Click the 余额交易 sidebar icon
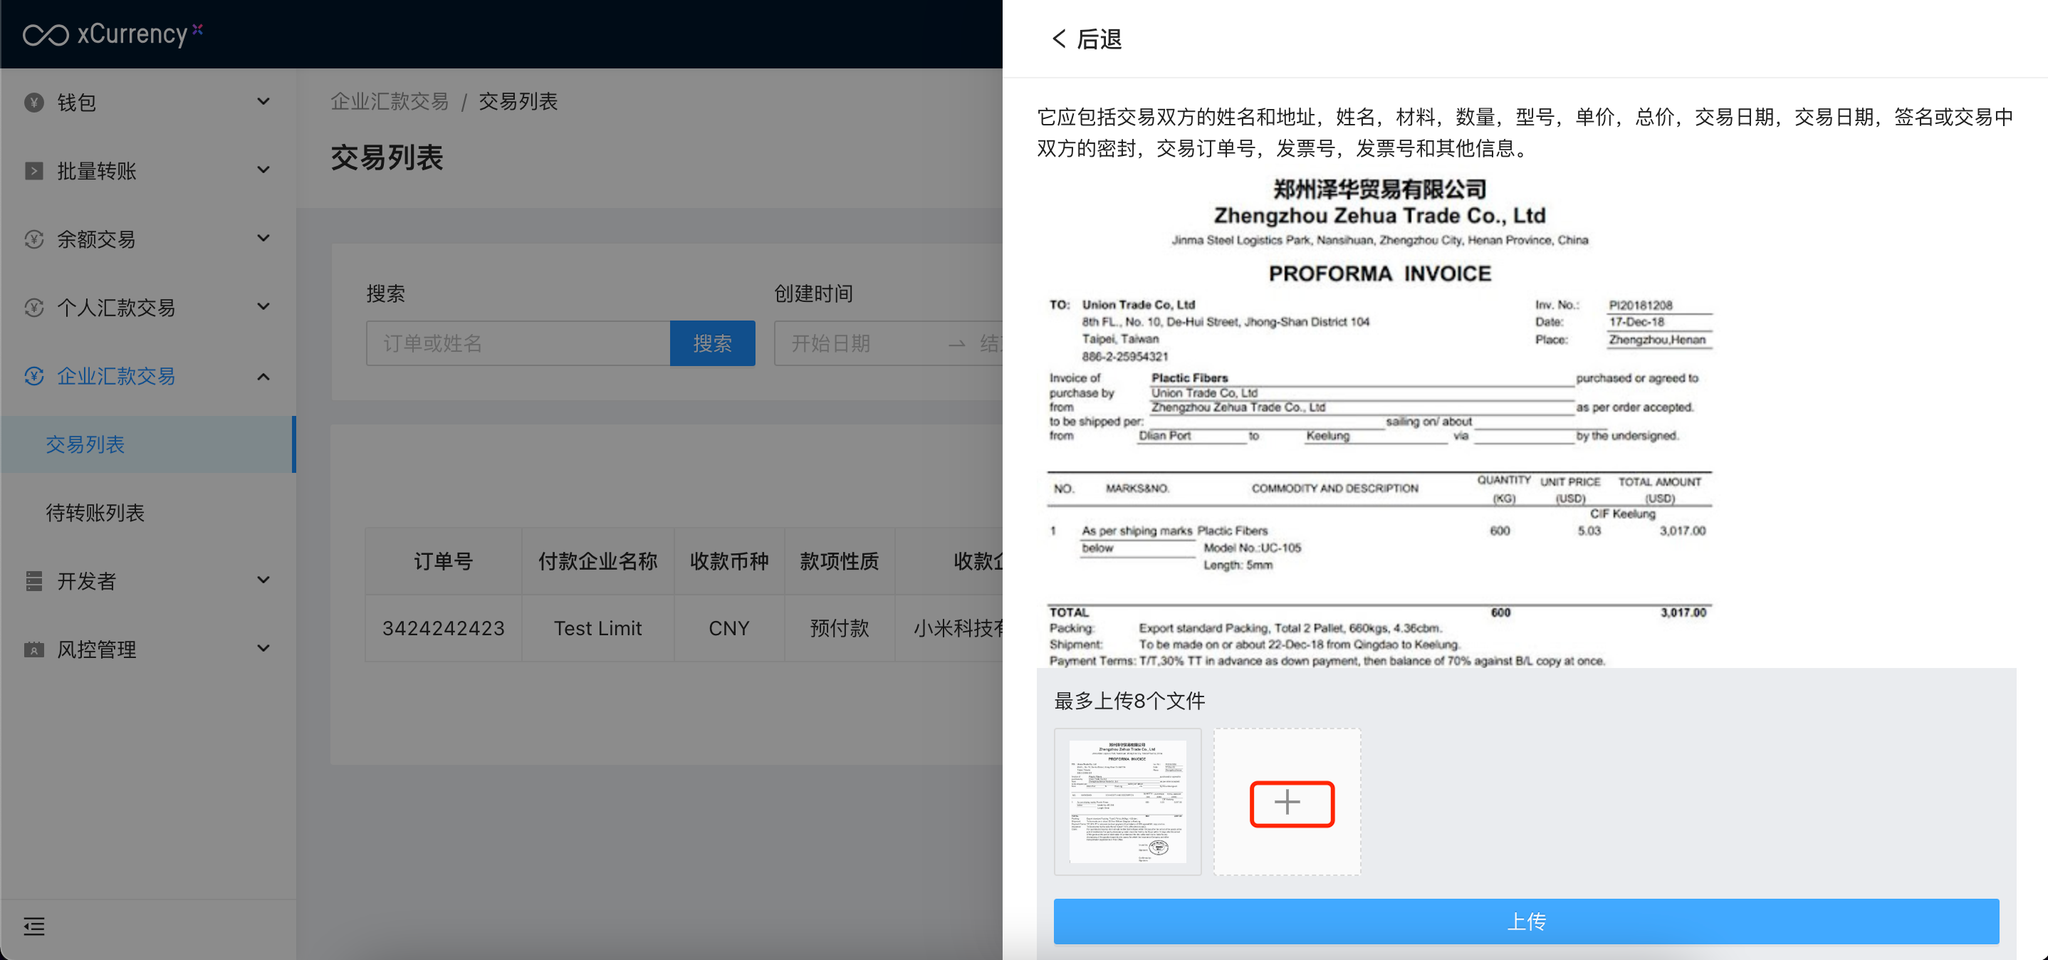The image size is (2048, 960). pyautogui.click(x=34, y=239)
